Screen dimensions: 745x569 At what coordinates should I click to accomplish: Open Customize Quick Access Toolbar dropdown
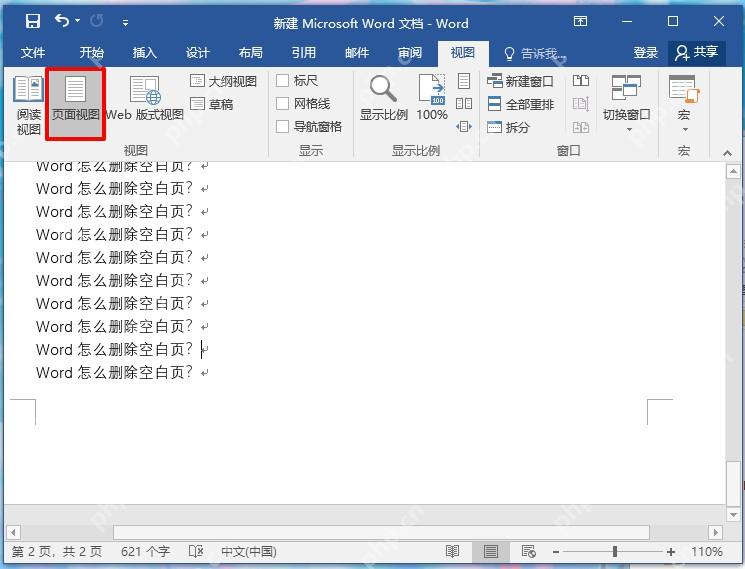click(x=125, y=22)
